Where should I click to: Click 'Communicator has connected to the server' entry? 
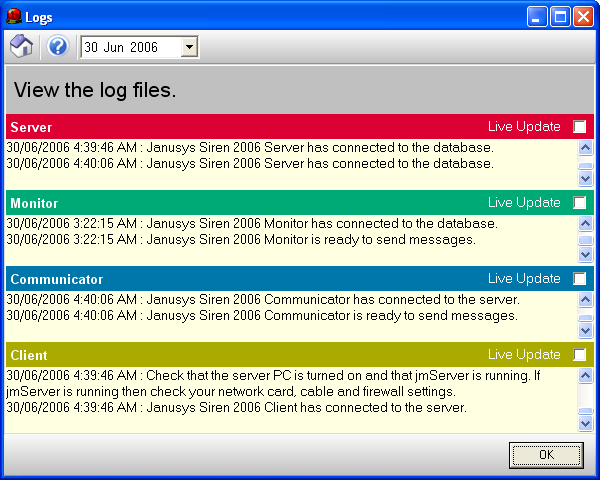(x=263, y=299)
